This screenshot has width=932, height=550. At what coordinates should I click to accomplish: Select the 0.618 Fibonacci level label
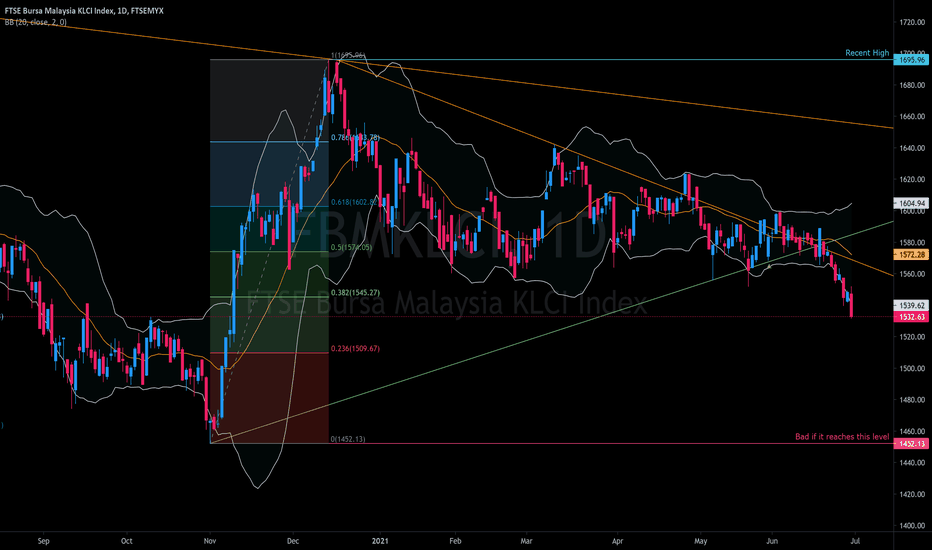point(354,202)
